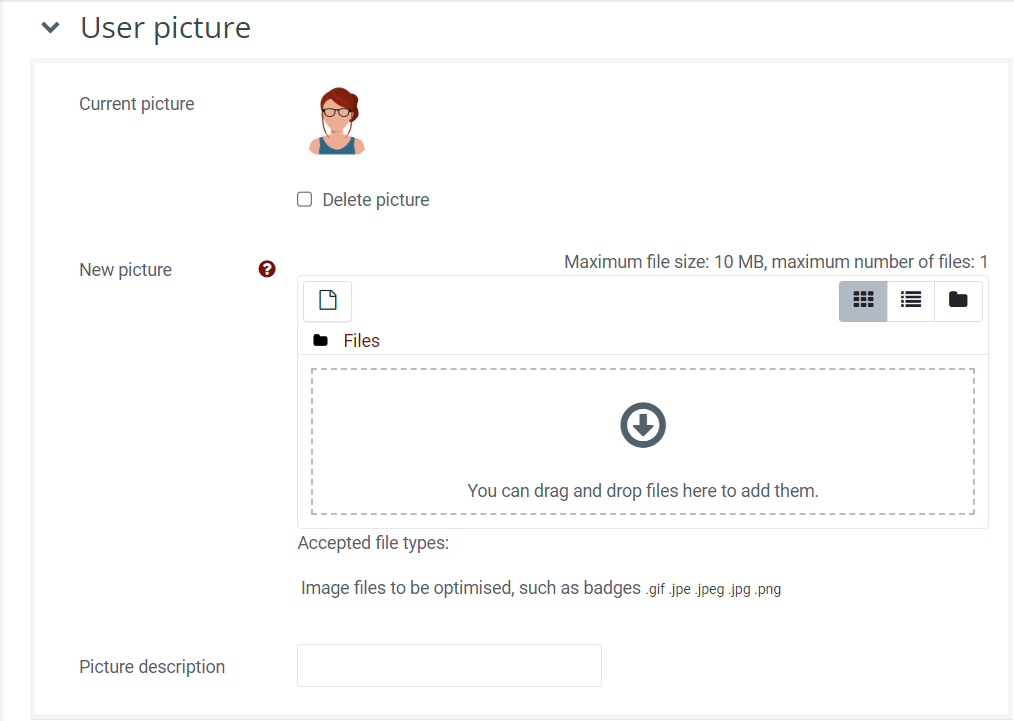Click the Add file icon
1014x721 pixels.
pos(327,300)
